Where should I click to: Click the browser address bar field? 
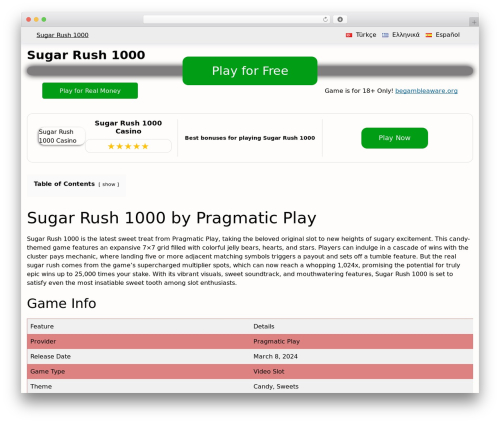(237, 19)
